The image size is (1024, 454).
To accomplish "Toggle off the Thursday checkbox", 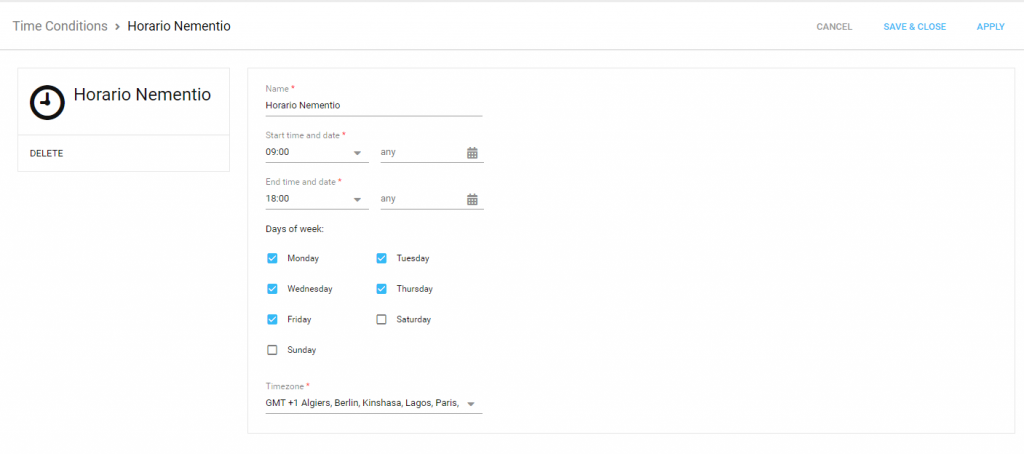I will [x=381, y=289].
